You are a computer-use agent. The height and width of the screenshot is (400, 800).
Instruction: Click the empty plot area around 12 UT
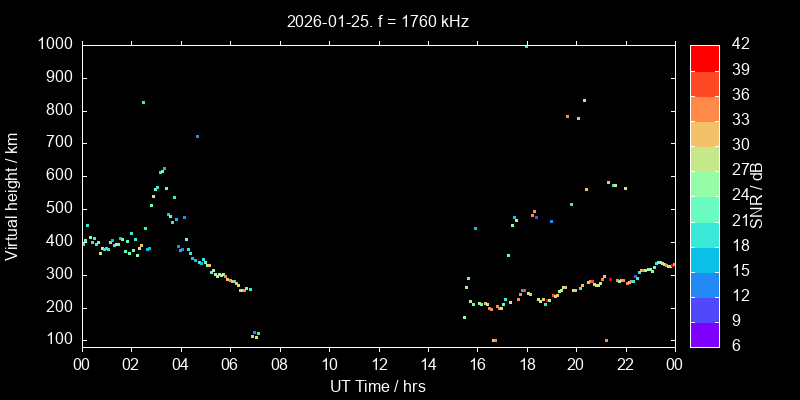tap(378, 200)
